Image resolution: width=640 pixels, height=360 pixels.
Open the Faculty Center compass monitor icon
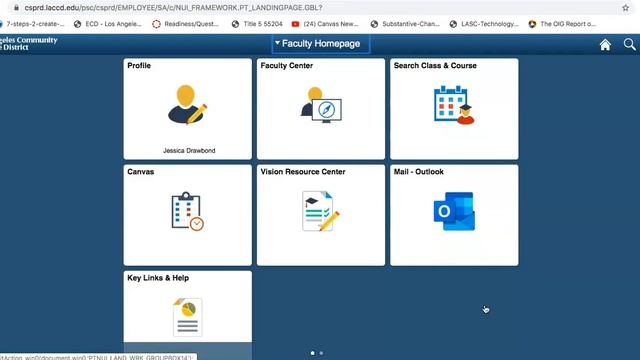coord(321,105)
